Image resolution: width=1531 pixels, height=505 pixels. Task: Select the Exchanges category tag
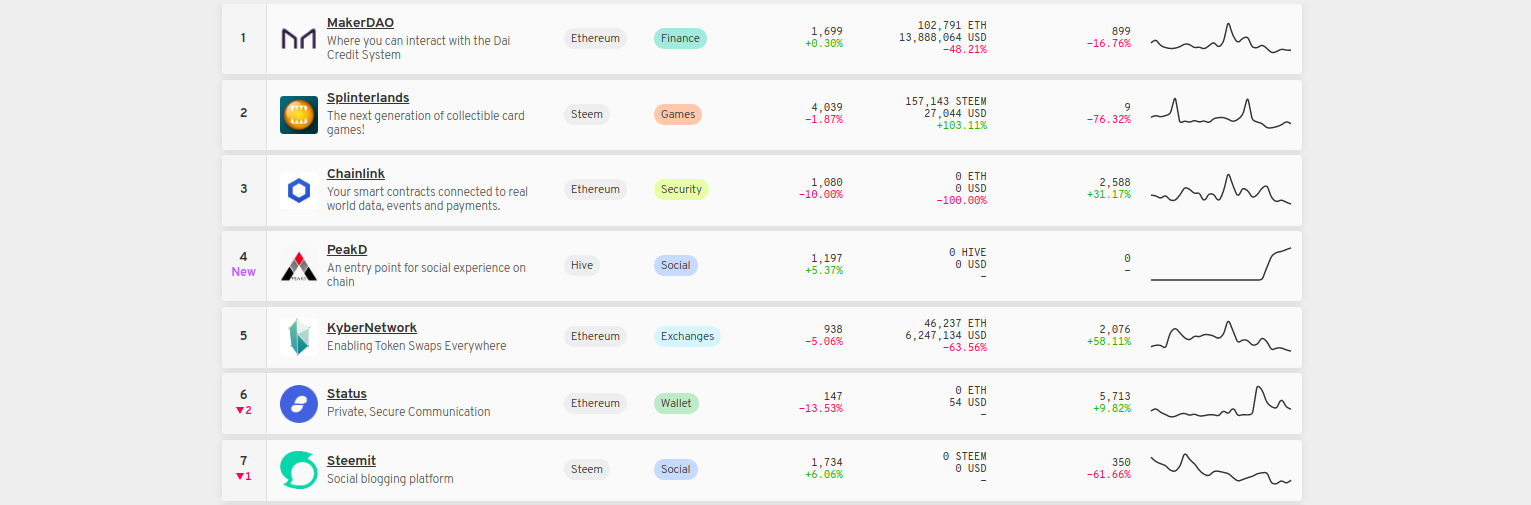(x=687, y=337)
